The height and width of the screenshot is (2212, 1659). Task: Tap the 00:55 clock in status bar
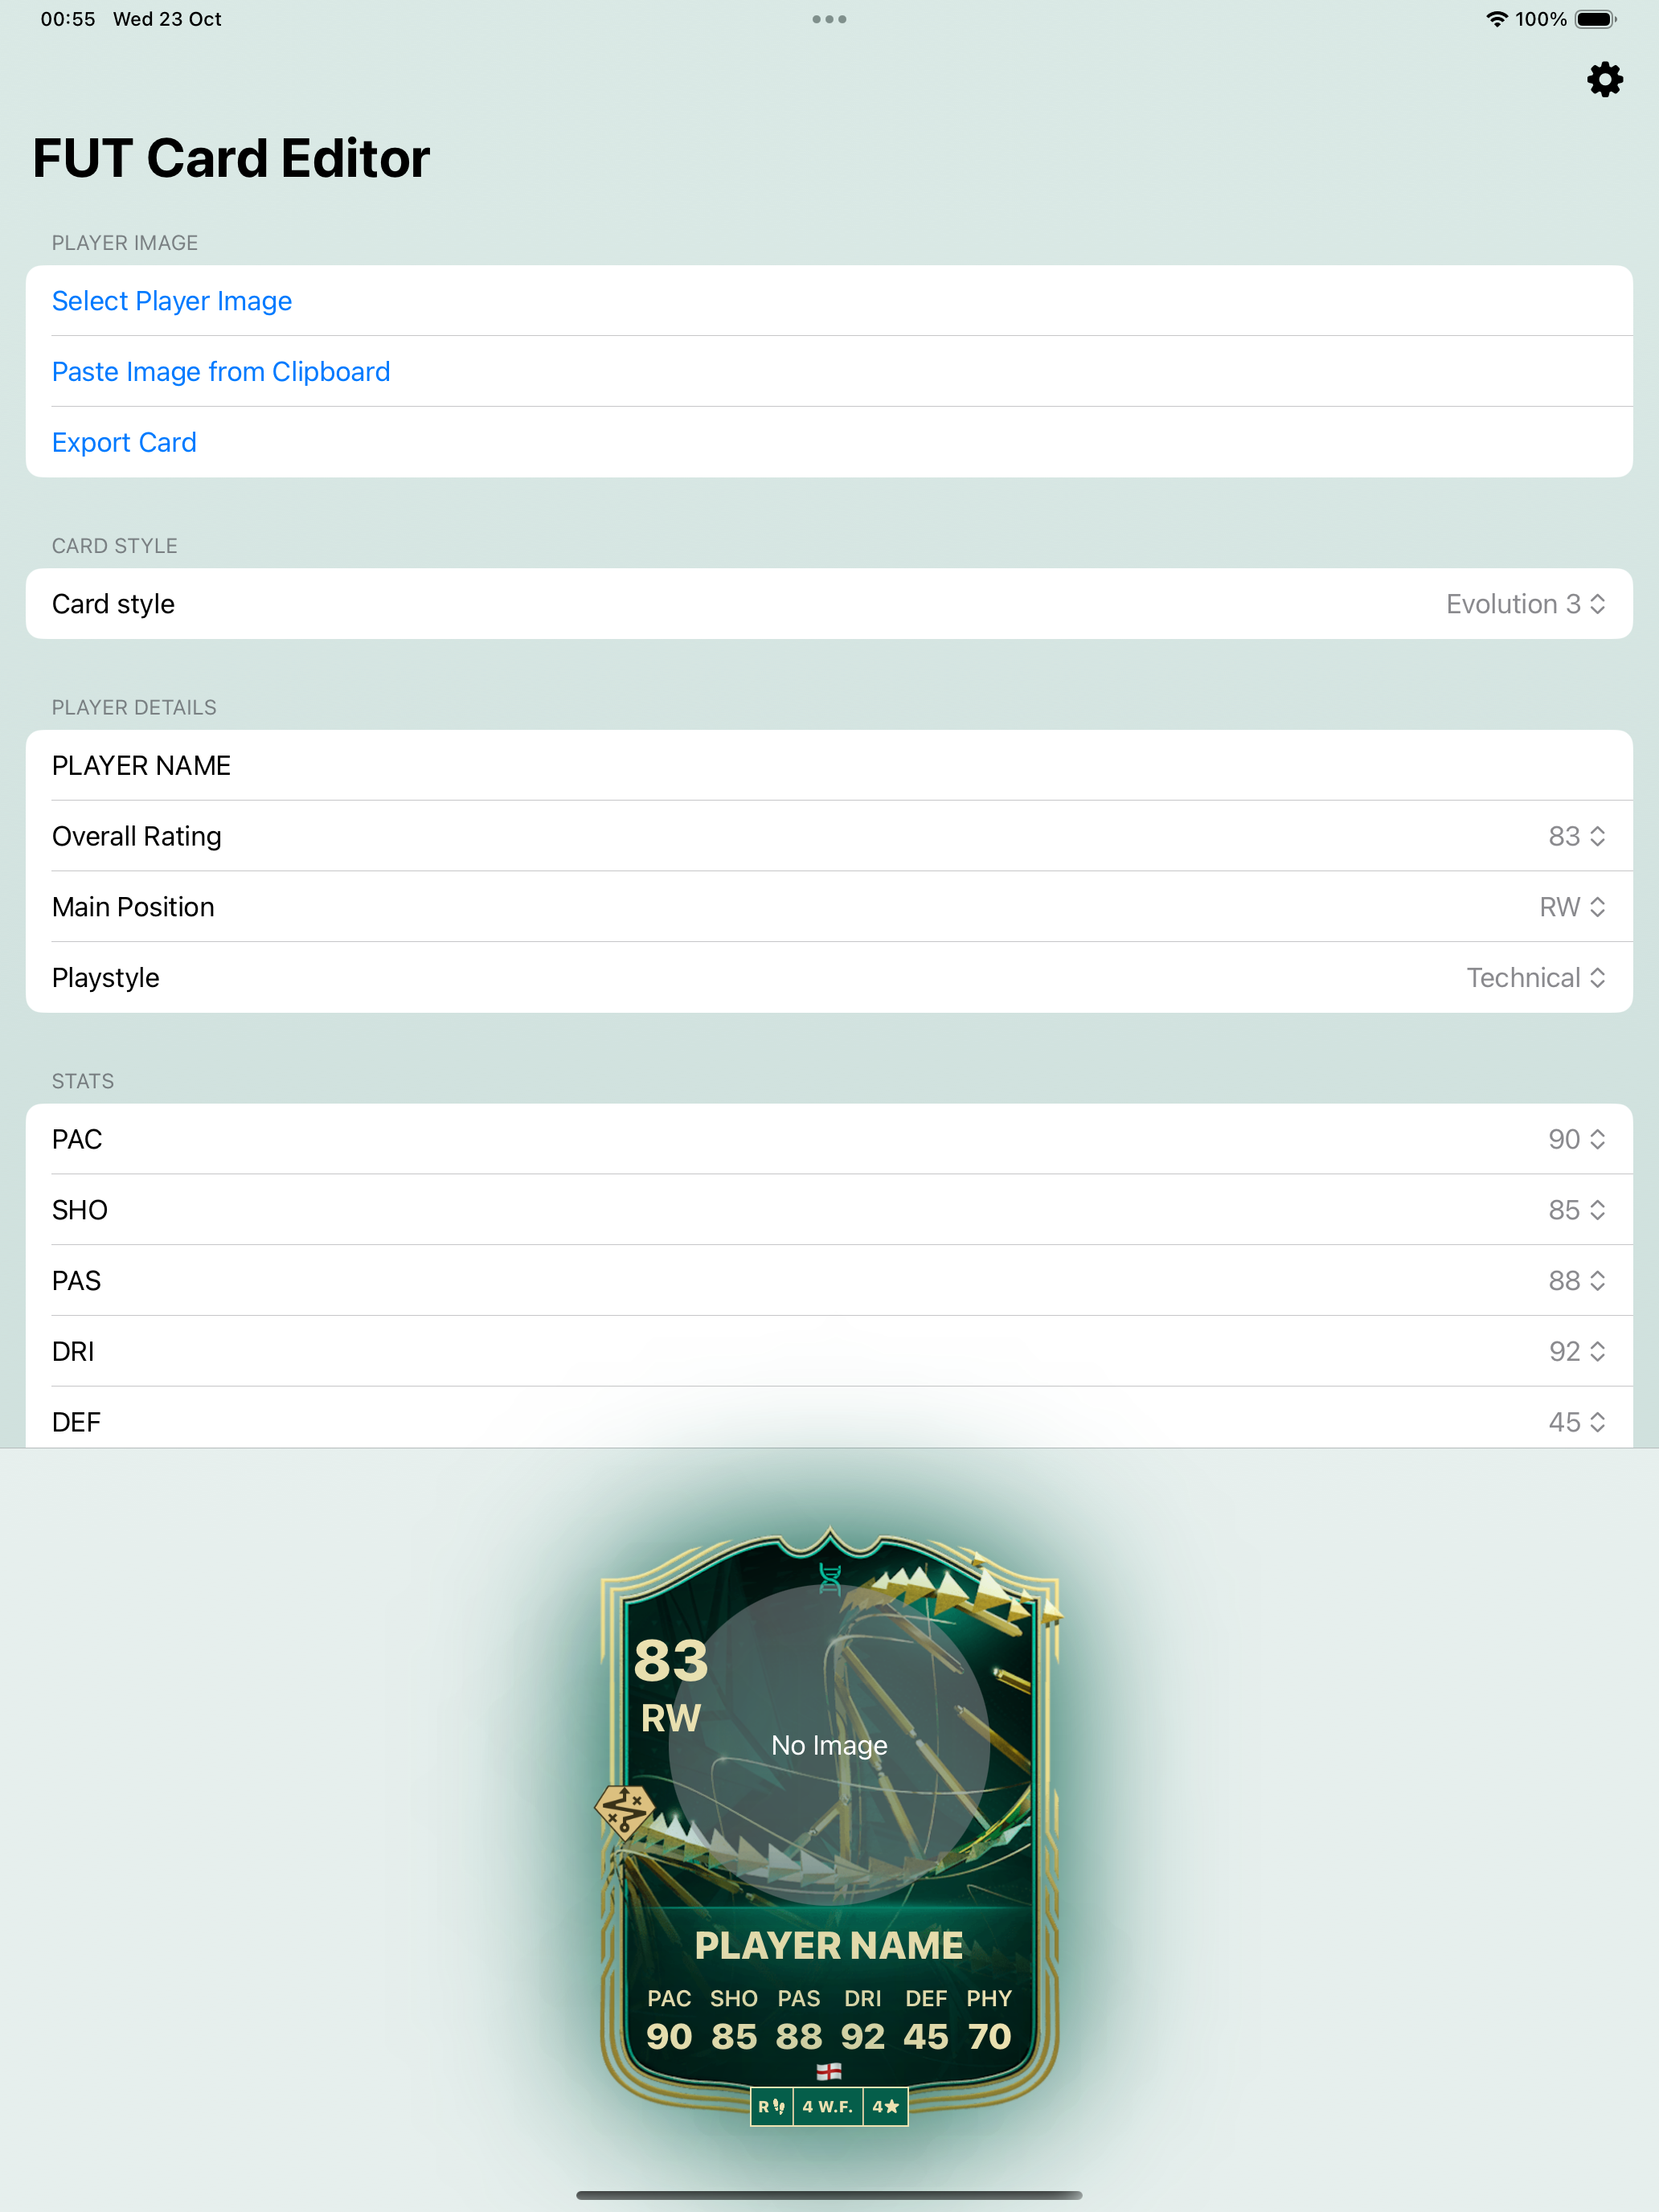click(x=68, y=19)
